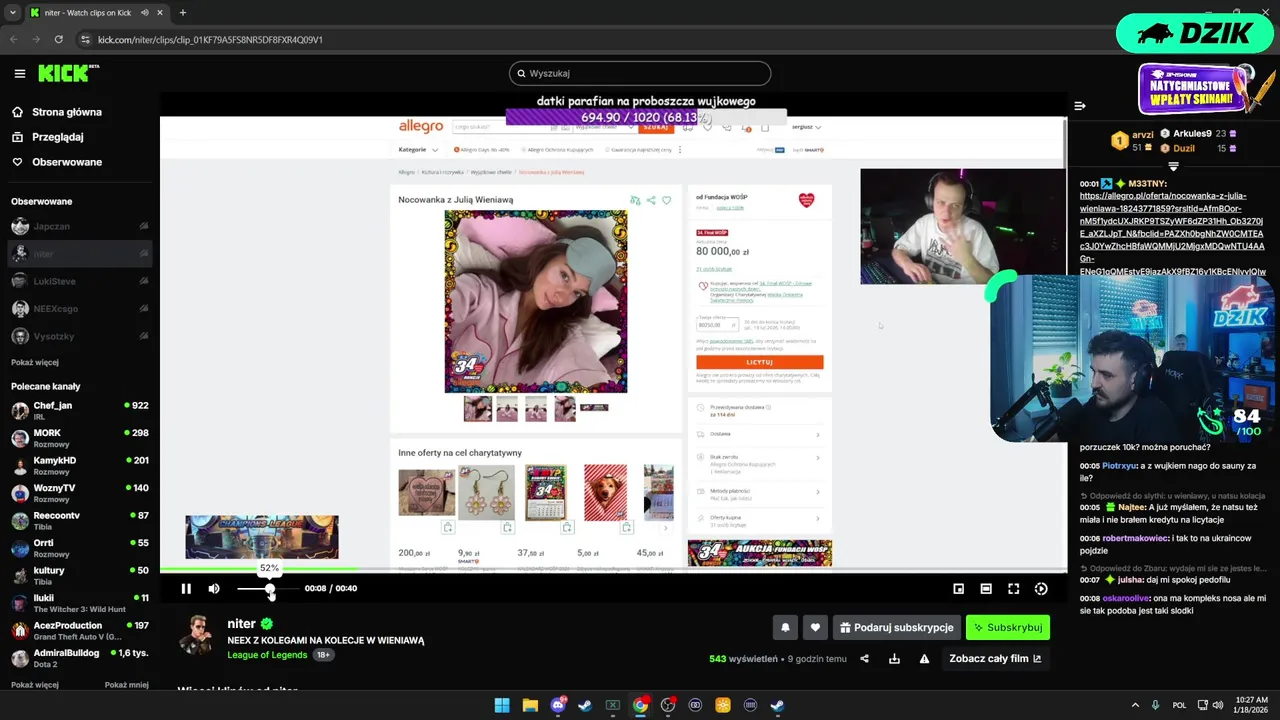The image size is (1280, 720).
Task: Seek on the clip progress bar
Action: [613, 571]
